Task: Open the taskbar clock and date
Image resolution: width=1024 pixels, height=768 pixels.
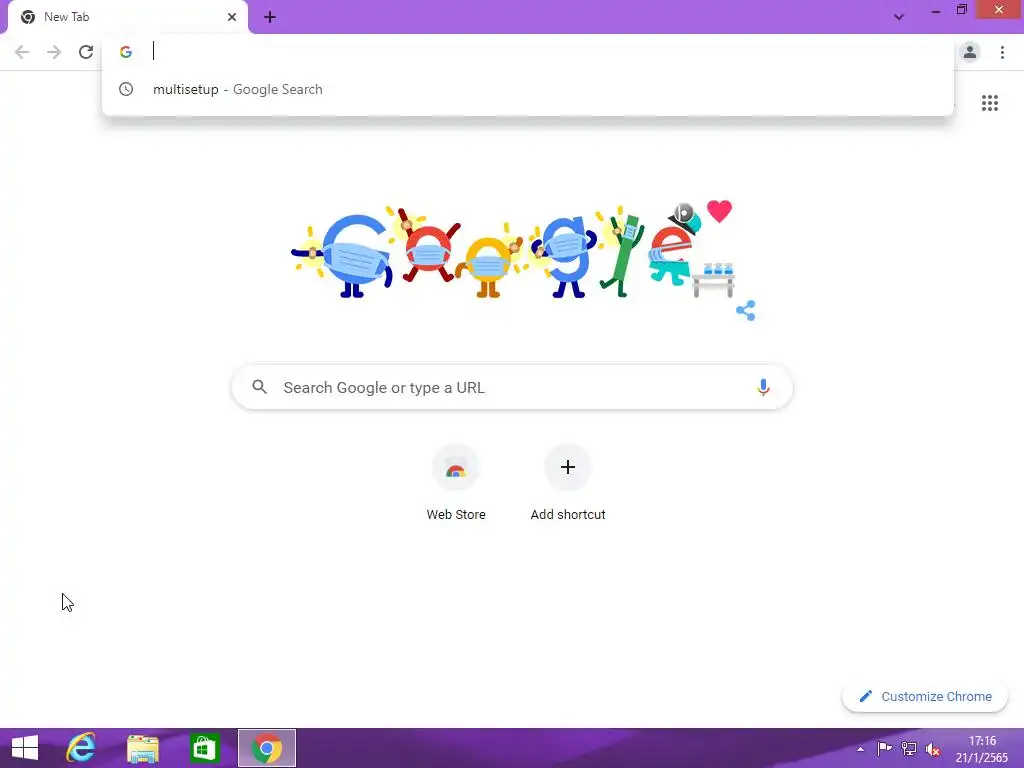Action: 982,749
